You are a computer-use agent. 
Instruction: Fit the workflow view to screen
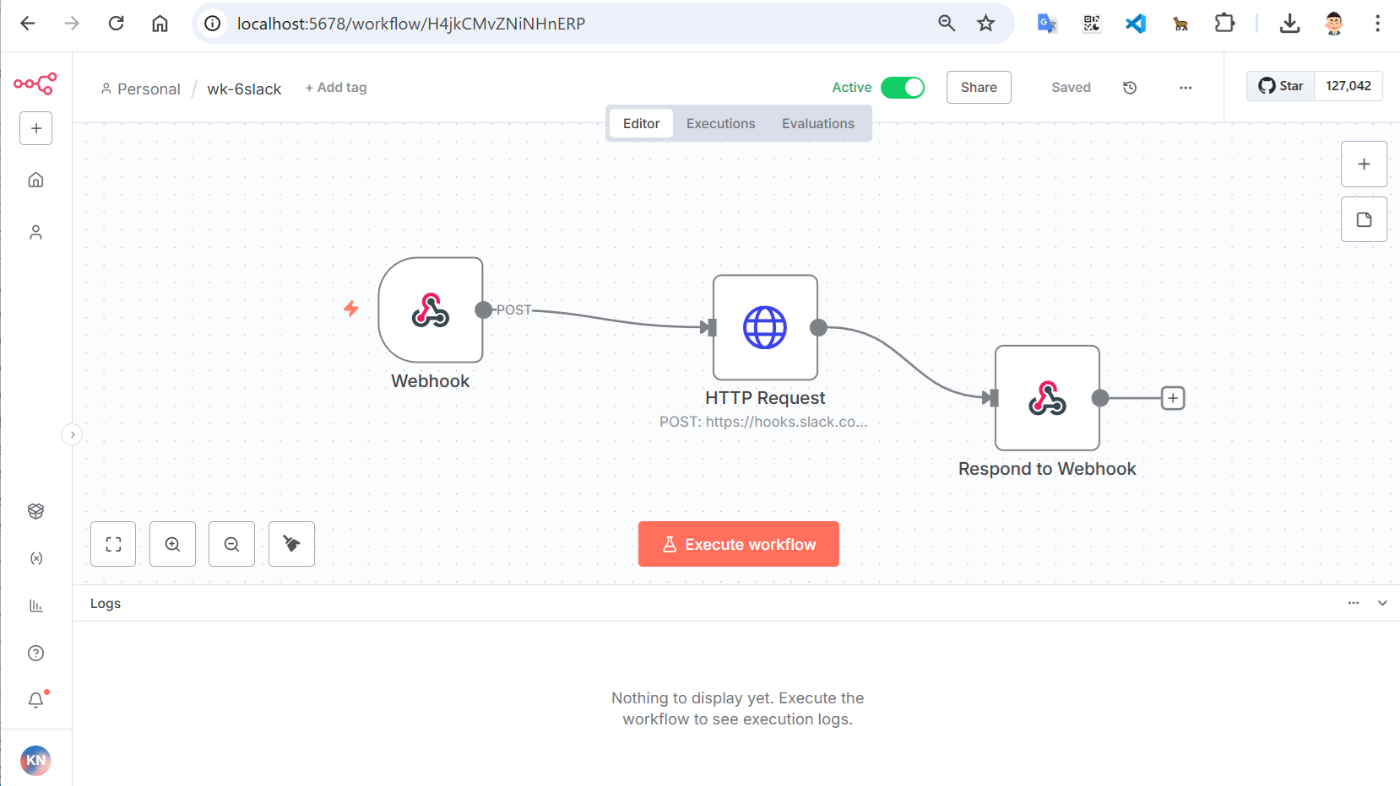[113, 544]
